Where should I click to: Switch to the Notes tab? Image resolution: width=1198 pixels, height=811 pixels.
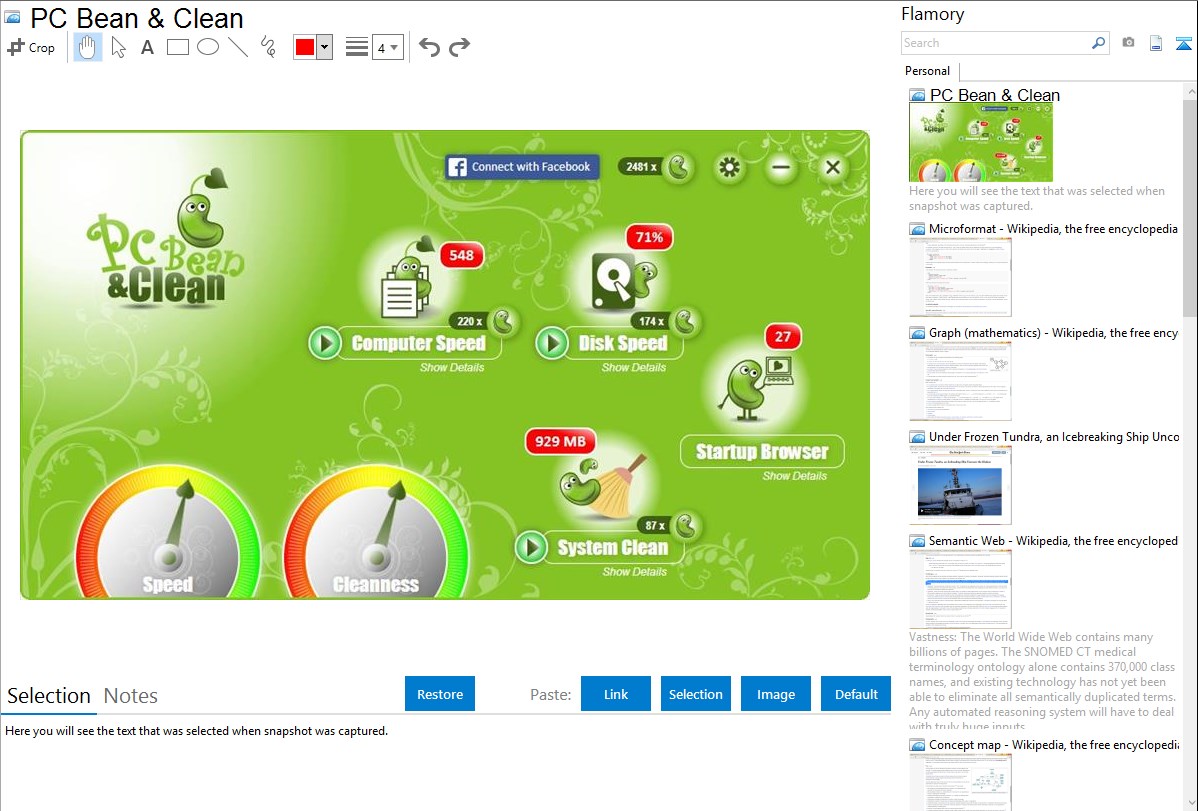(131, 696)
